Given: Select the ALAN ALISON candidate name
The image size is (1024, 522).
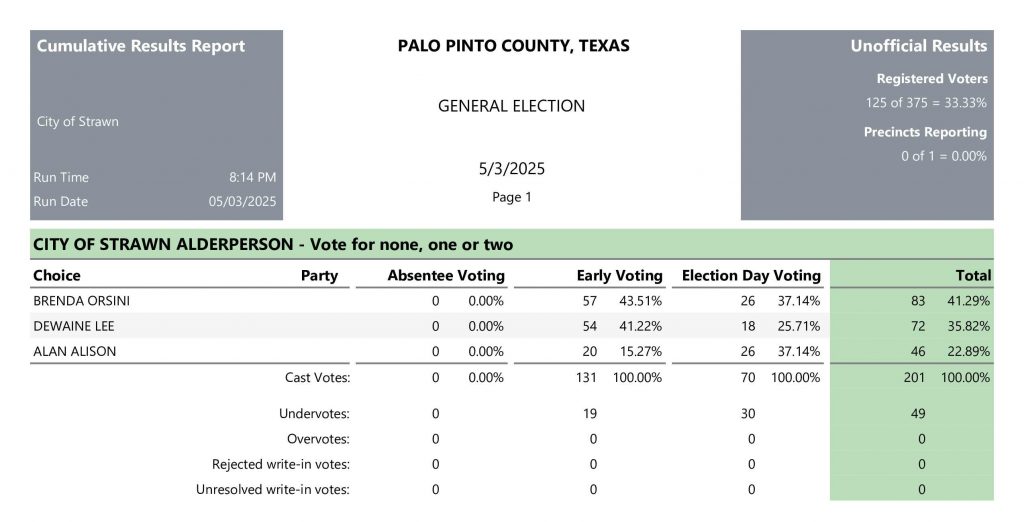Looking at the screenshot, I should click(x=74, y=351).
